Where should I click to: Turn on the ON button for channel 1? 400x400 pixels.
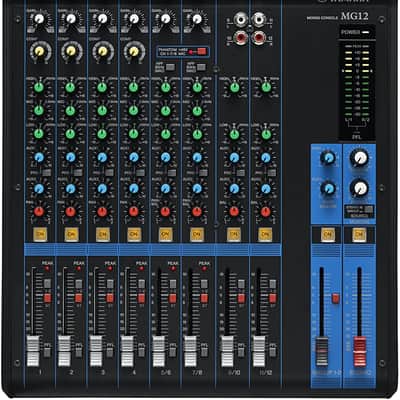[40, 235]
